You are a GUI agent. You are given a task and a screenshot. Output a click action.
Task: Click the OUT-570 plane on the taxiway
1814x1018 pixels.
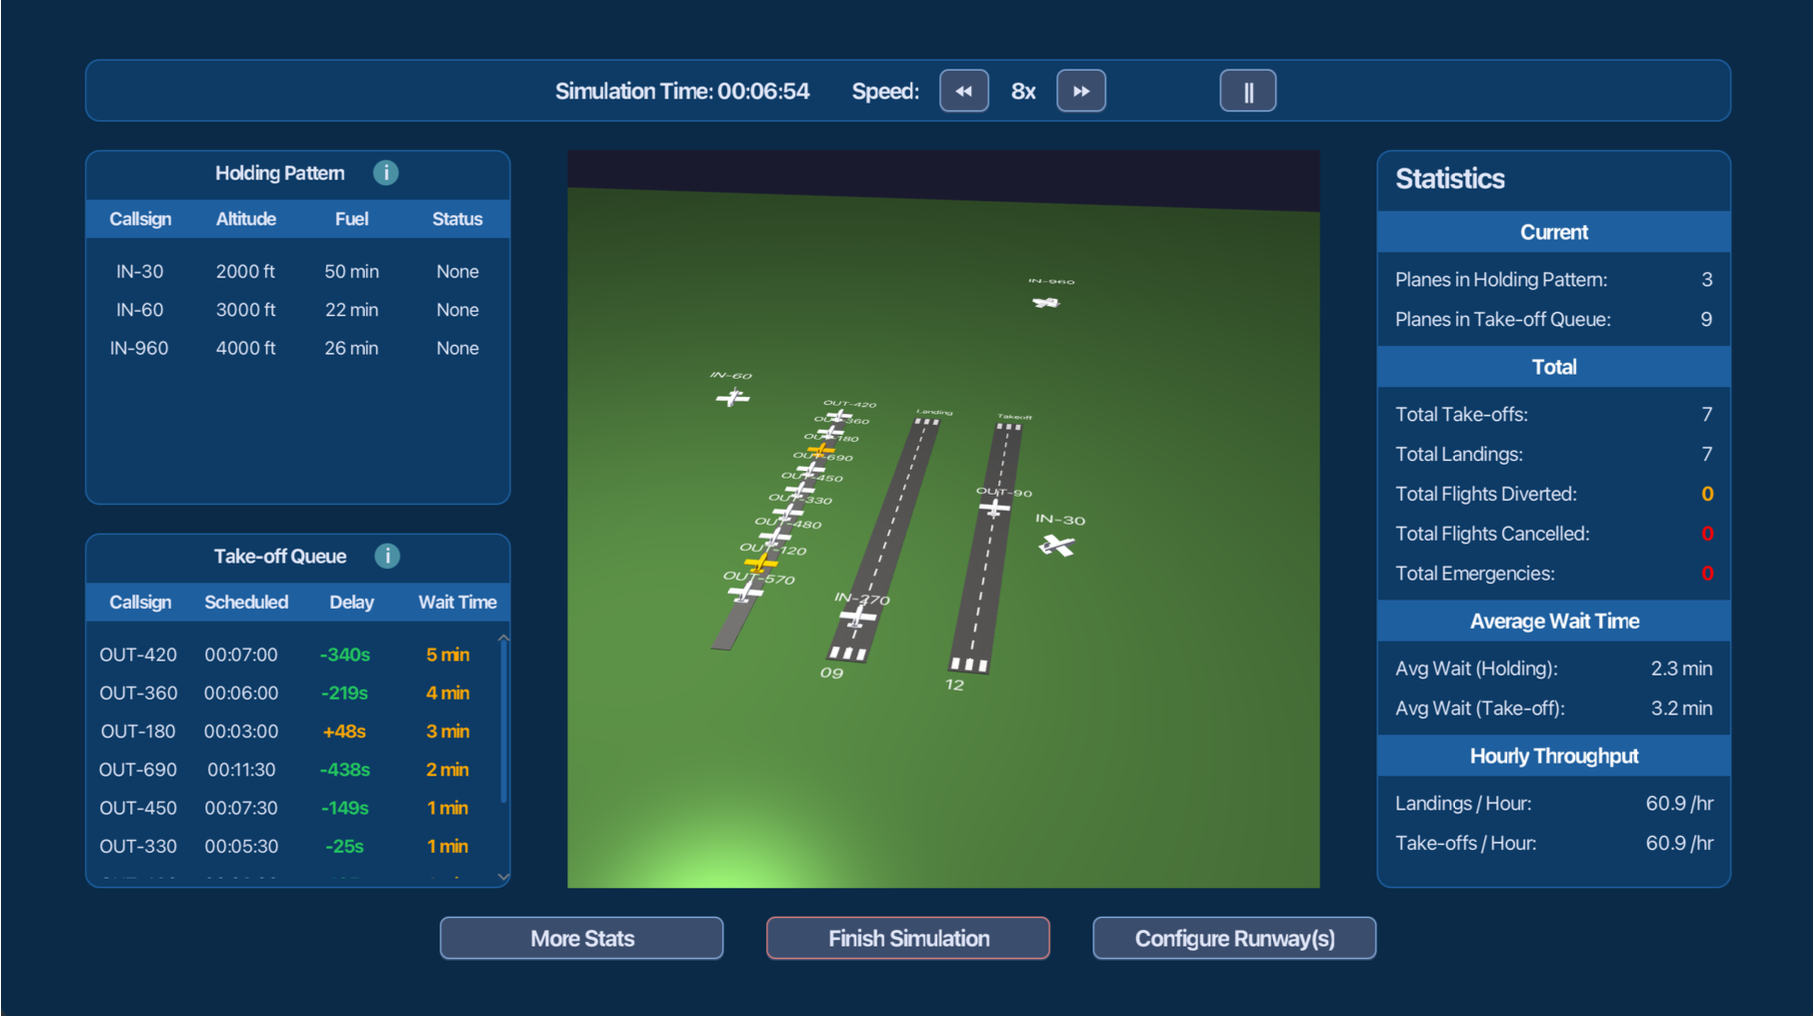(x=745, y=592)
